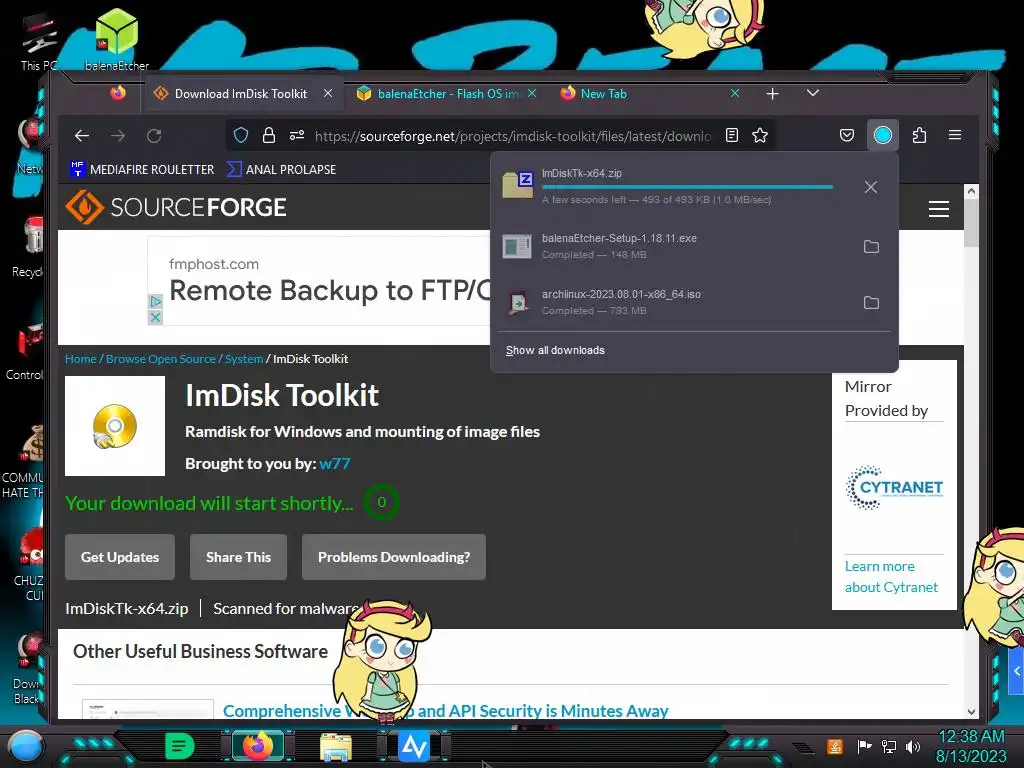
Task: Reload the page with the refresh icon
Action: pyautogui.click(x=154, y=136)
